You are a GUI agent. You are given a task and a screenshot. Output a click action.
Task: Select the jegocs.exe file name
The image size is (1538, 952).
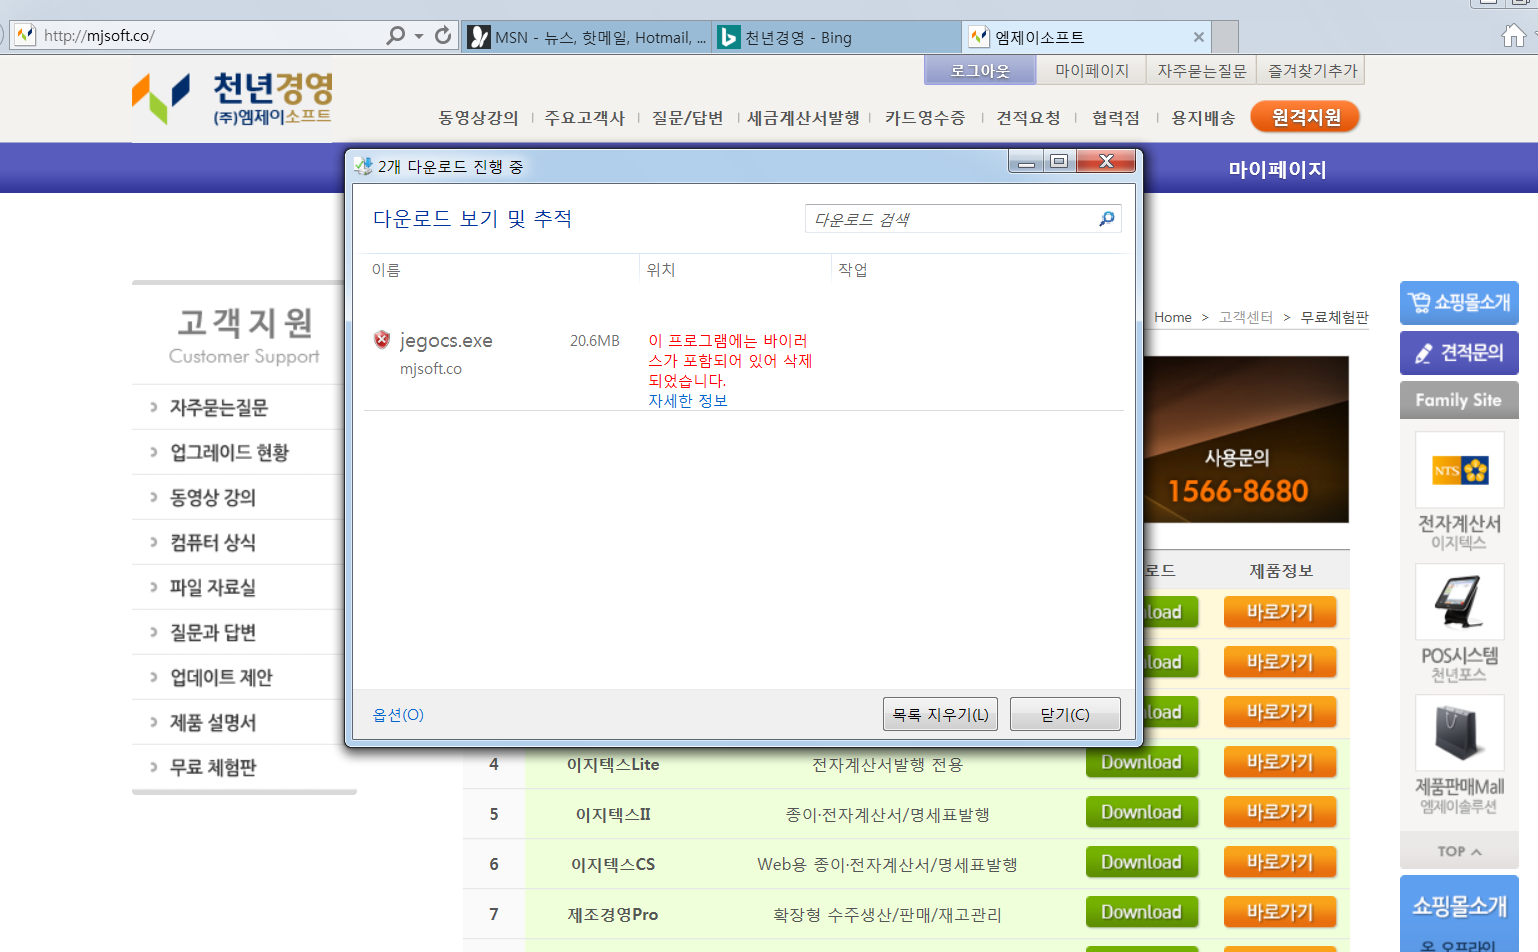click(446, 340)
